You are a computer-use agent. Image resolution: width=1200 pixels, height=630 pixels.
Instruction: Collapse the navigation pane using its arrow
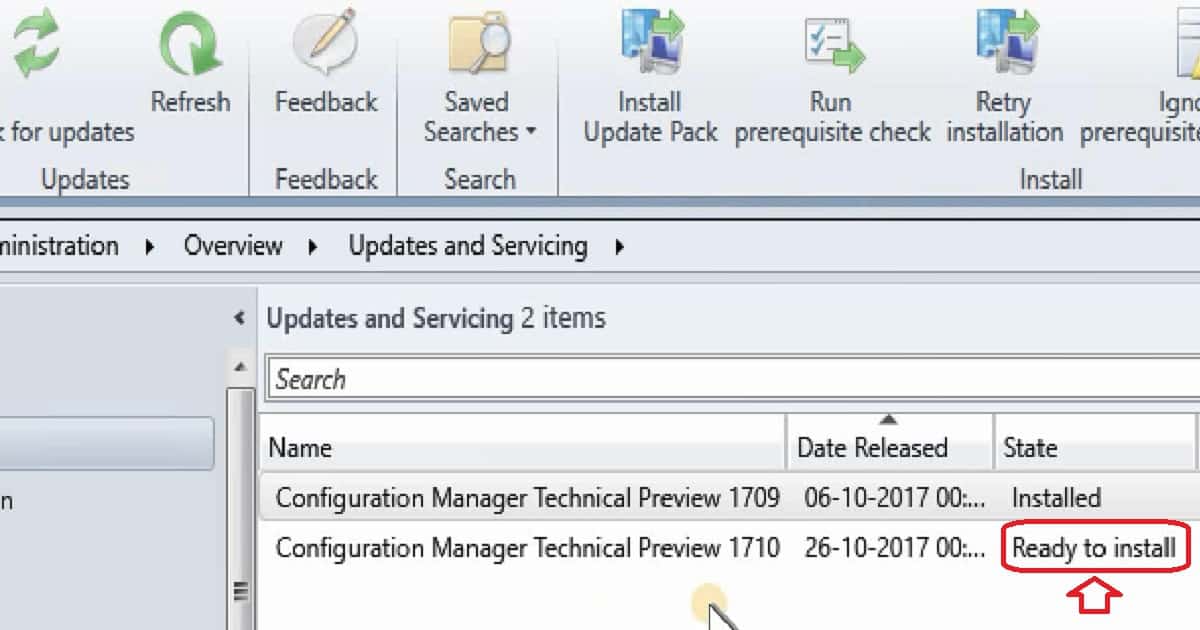(x=239, y=319)
